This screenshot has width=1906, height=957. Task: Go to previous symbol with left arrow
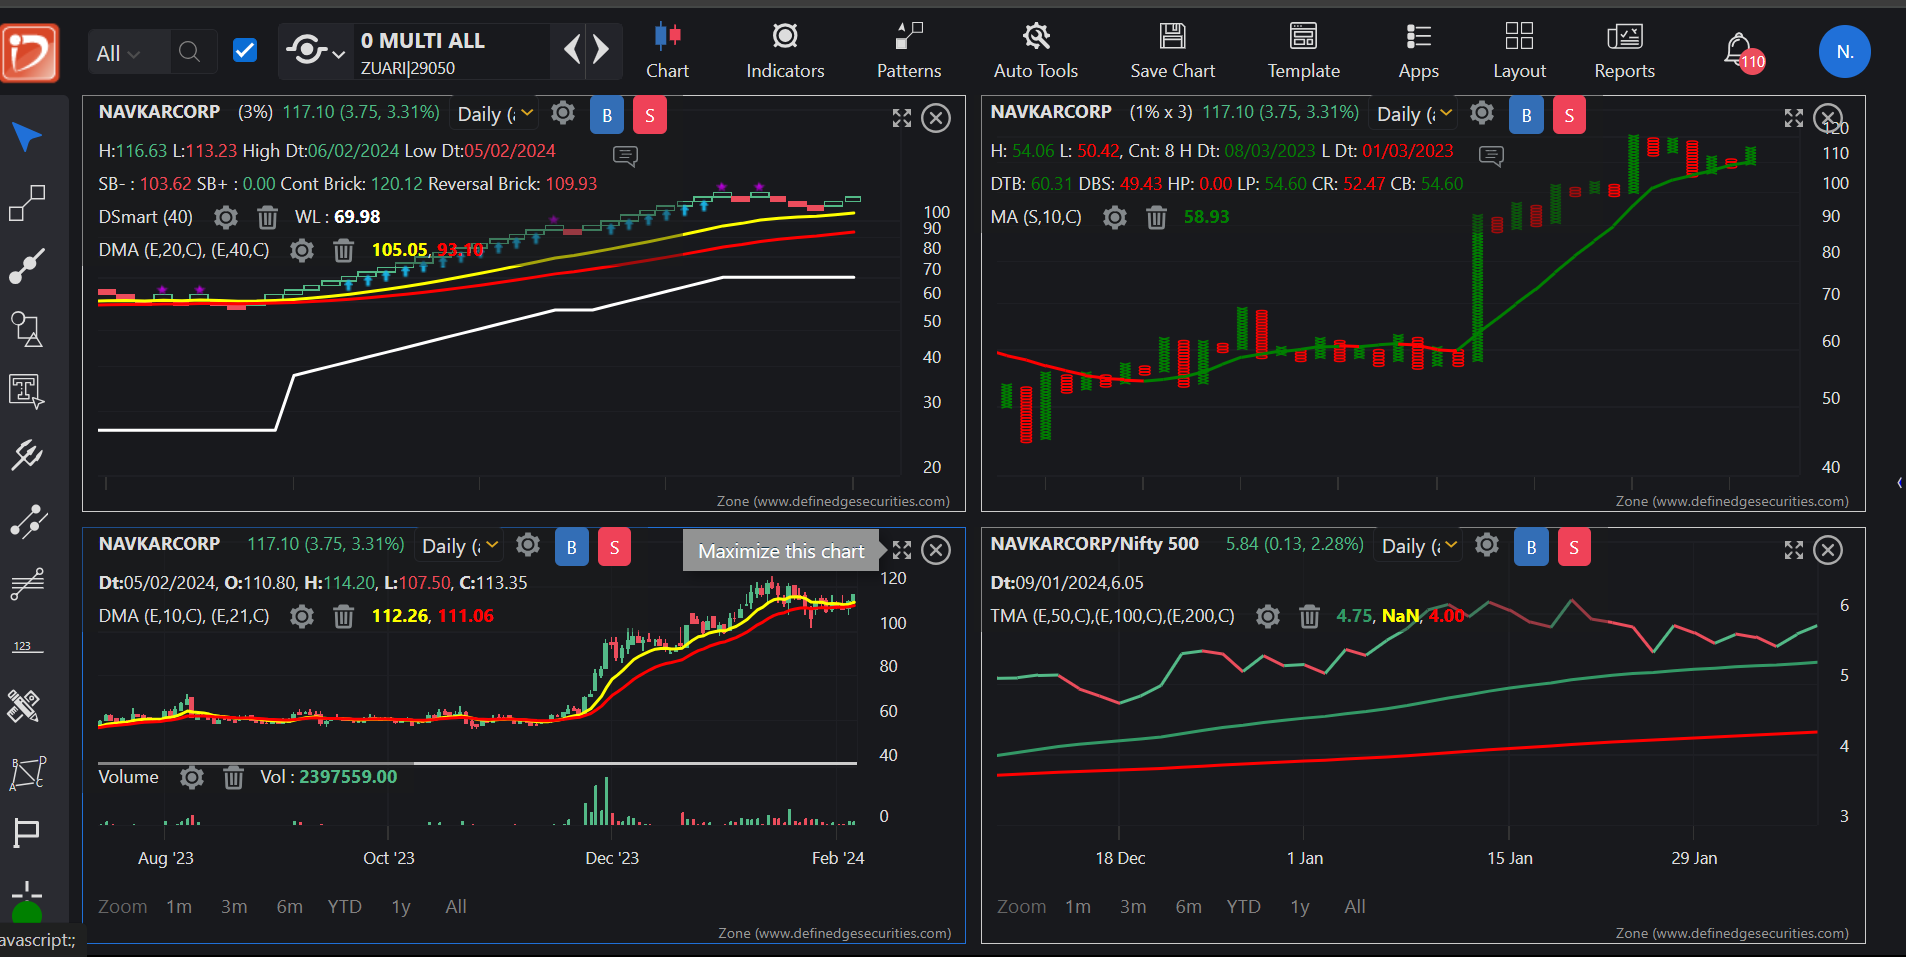point(572,49)
